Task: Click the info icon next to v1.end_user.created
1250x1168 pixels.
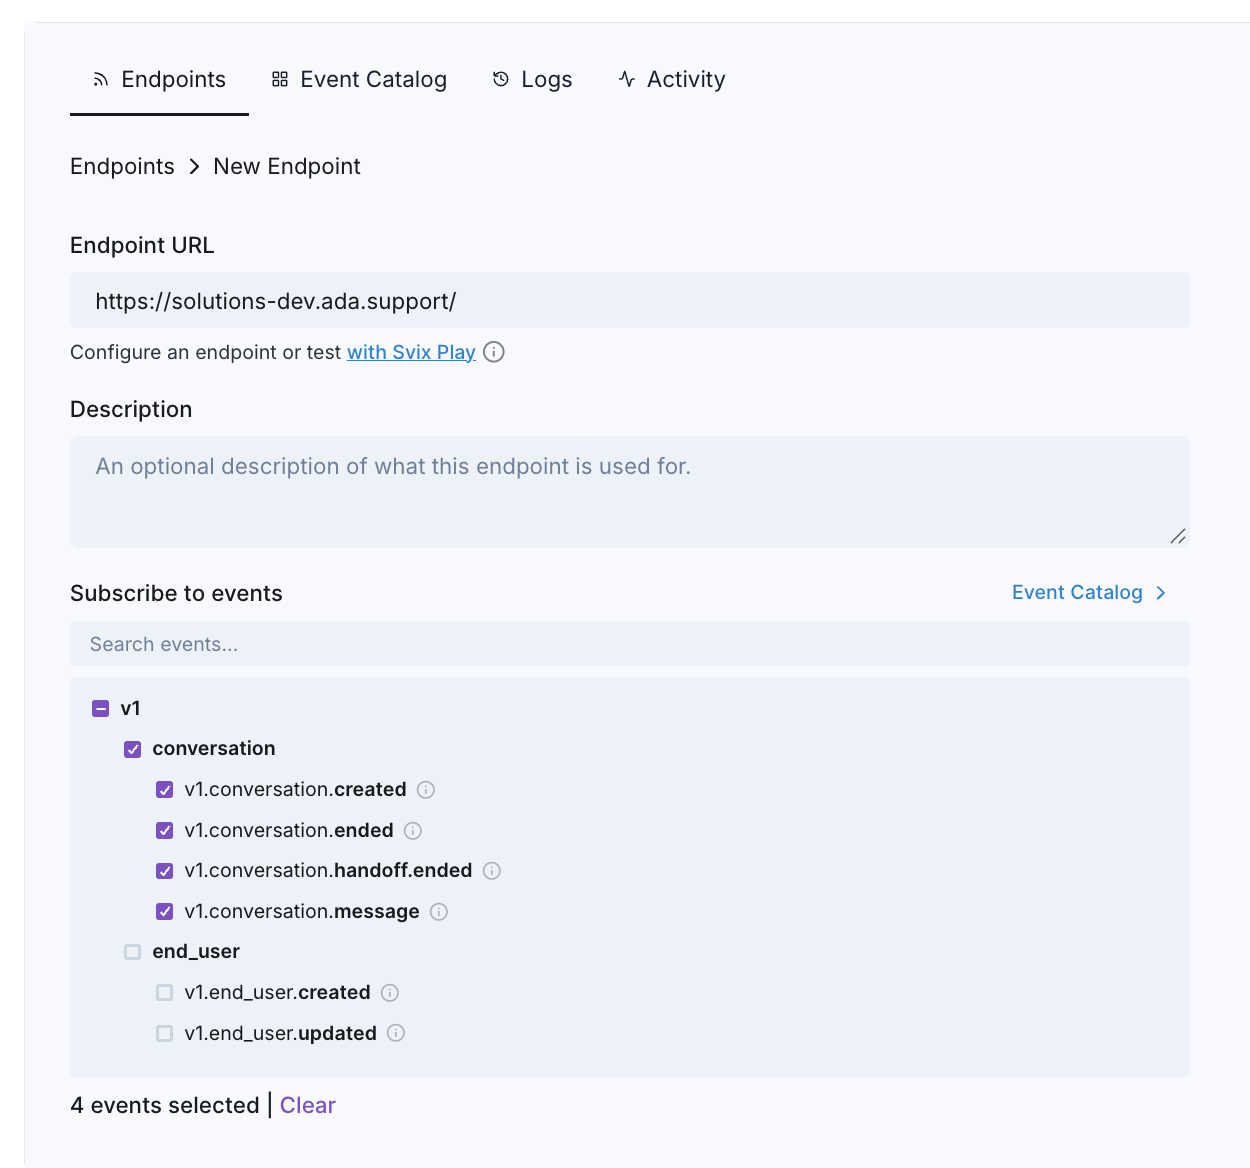Action: coord(390,992)
